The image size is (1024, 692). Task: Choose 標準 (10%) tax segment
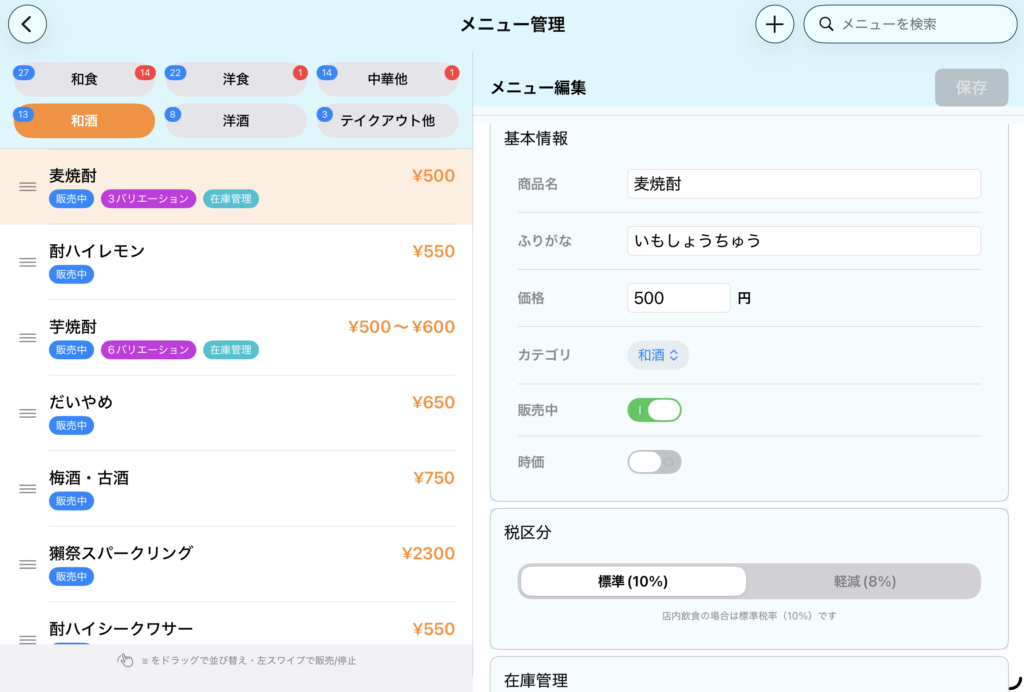(x=633, y=581)
